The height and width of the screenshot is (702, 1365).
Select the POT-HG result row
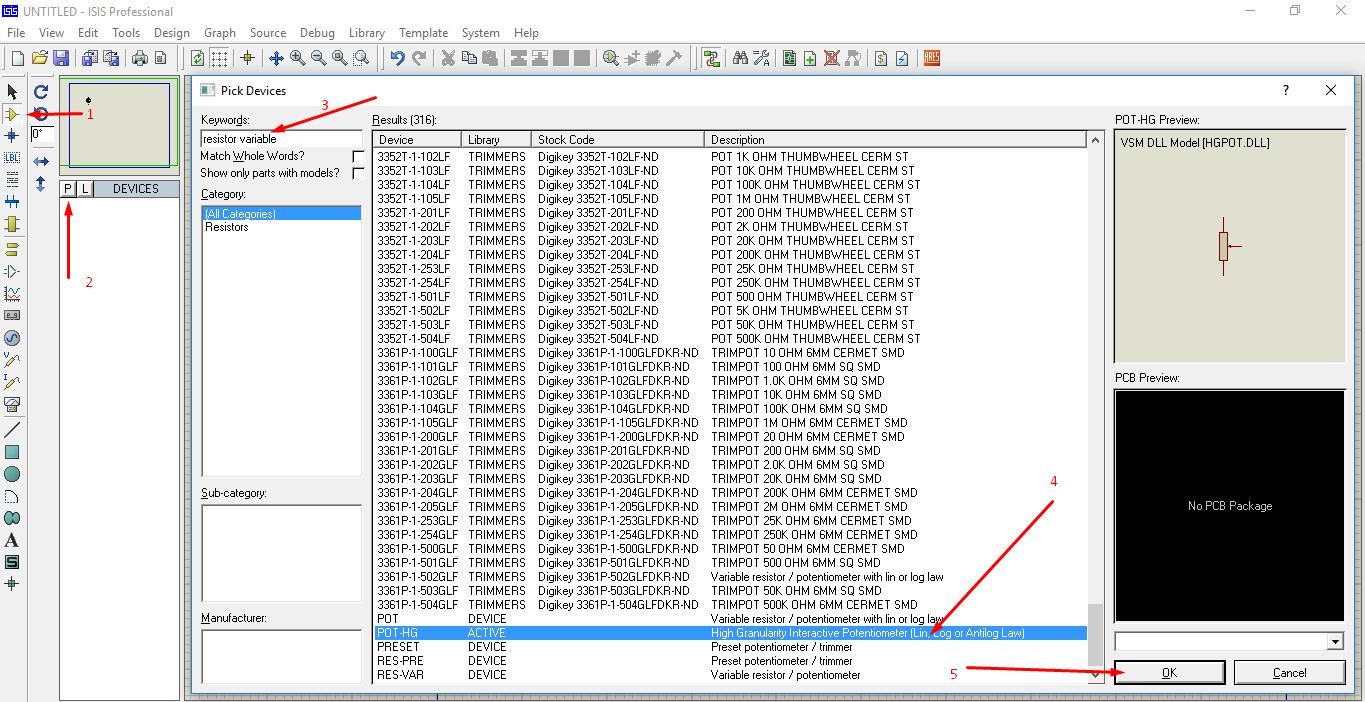pos(730,633)
